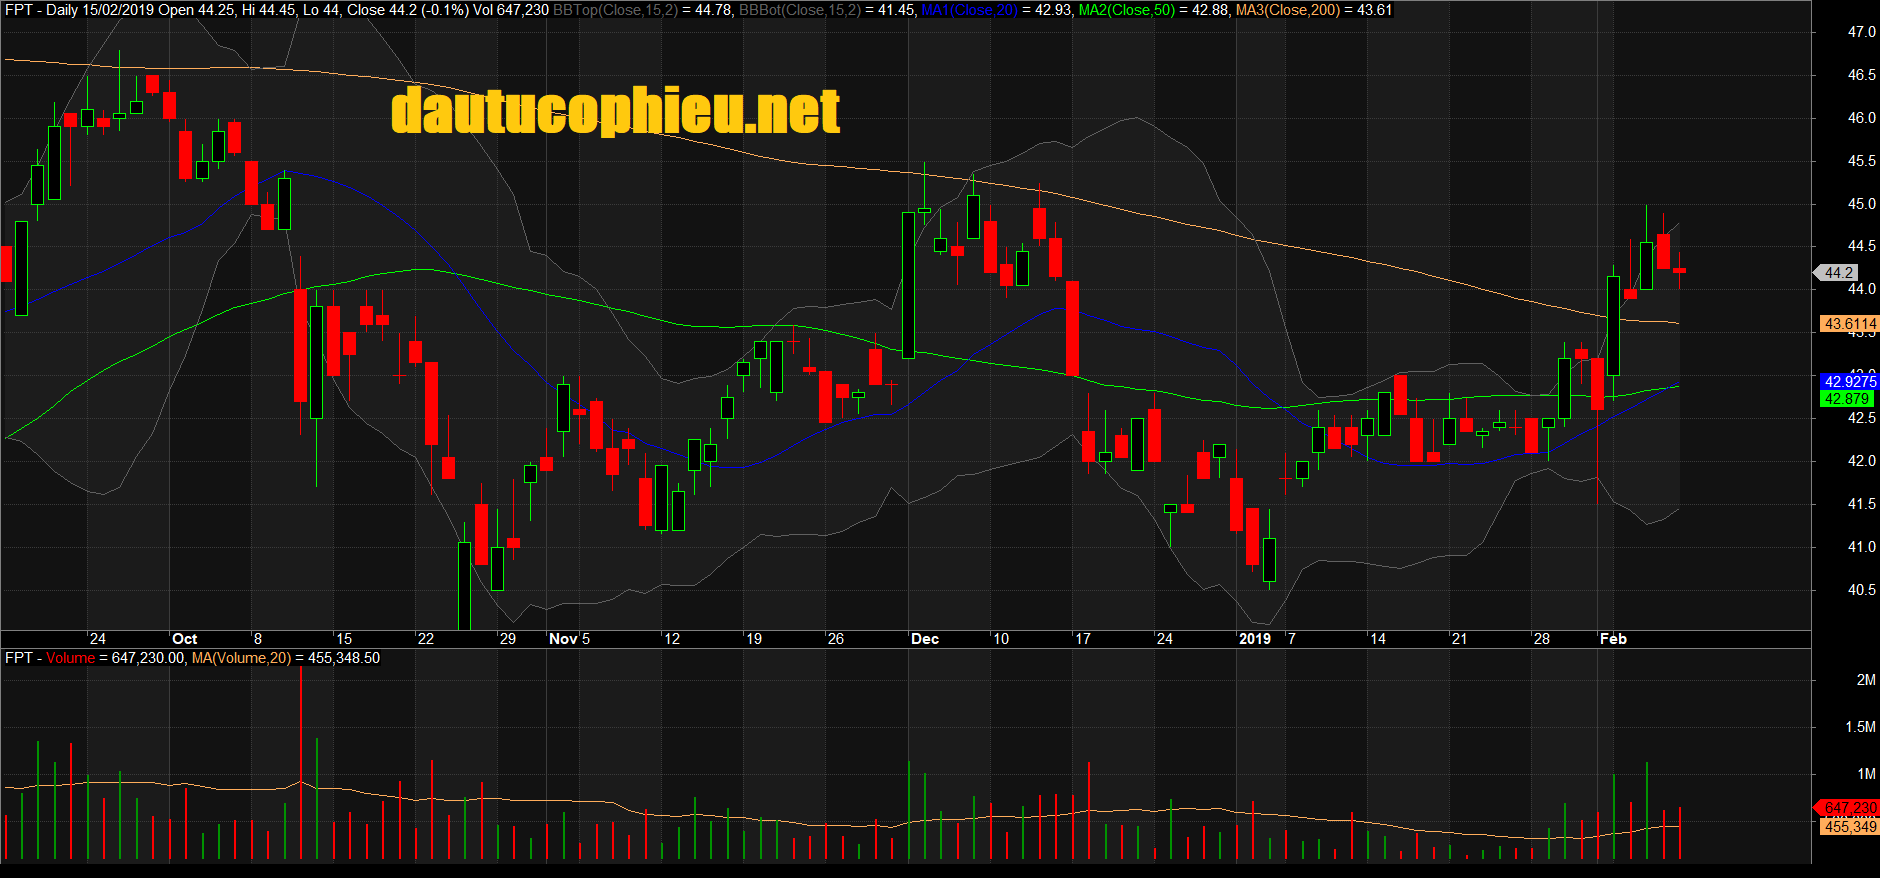The height and width of the screenshot is (878, 1880).
Task: Select the BBTop(Close,15,2) indicator label
Action: tap(615, 10)
